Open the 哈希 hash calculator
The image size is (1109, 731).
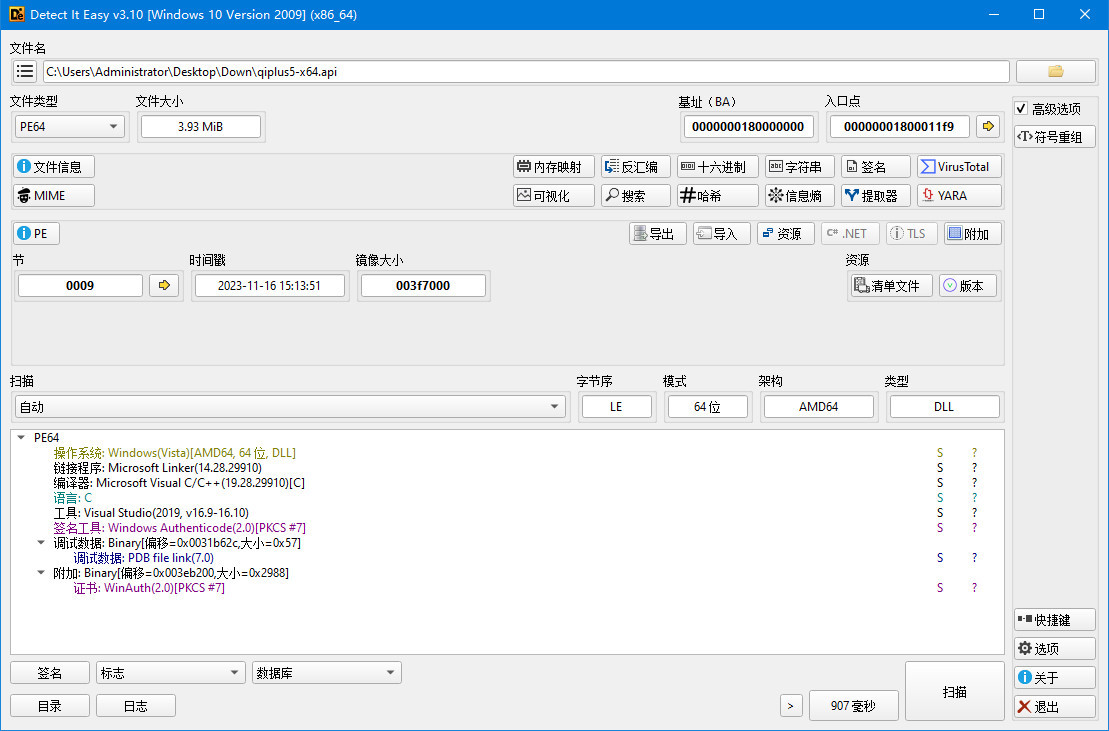coord(717,195)
